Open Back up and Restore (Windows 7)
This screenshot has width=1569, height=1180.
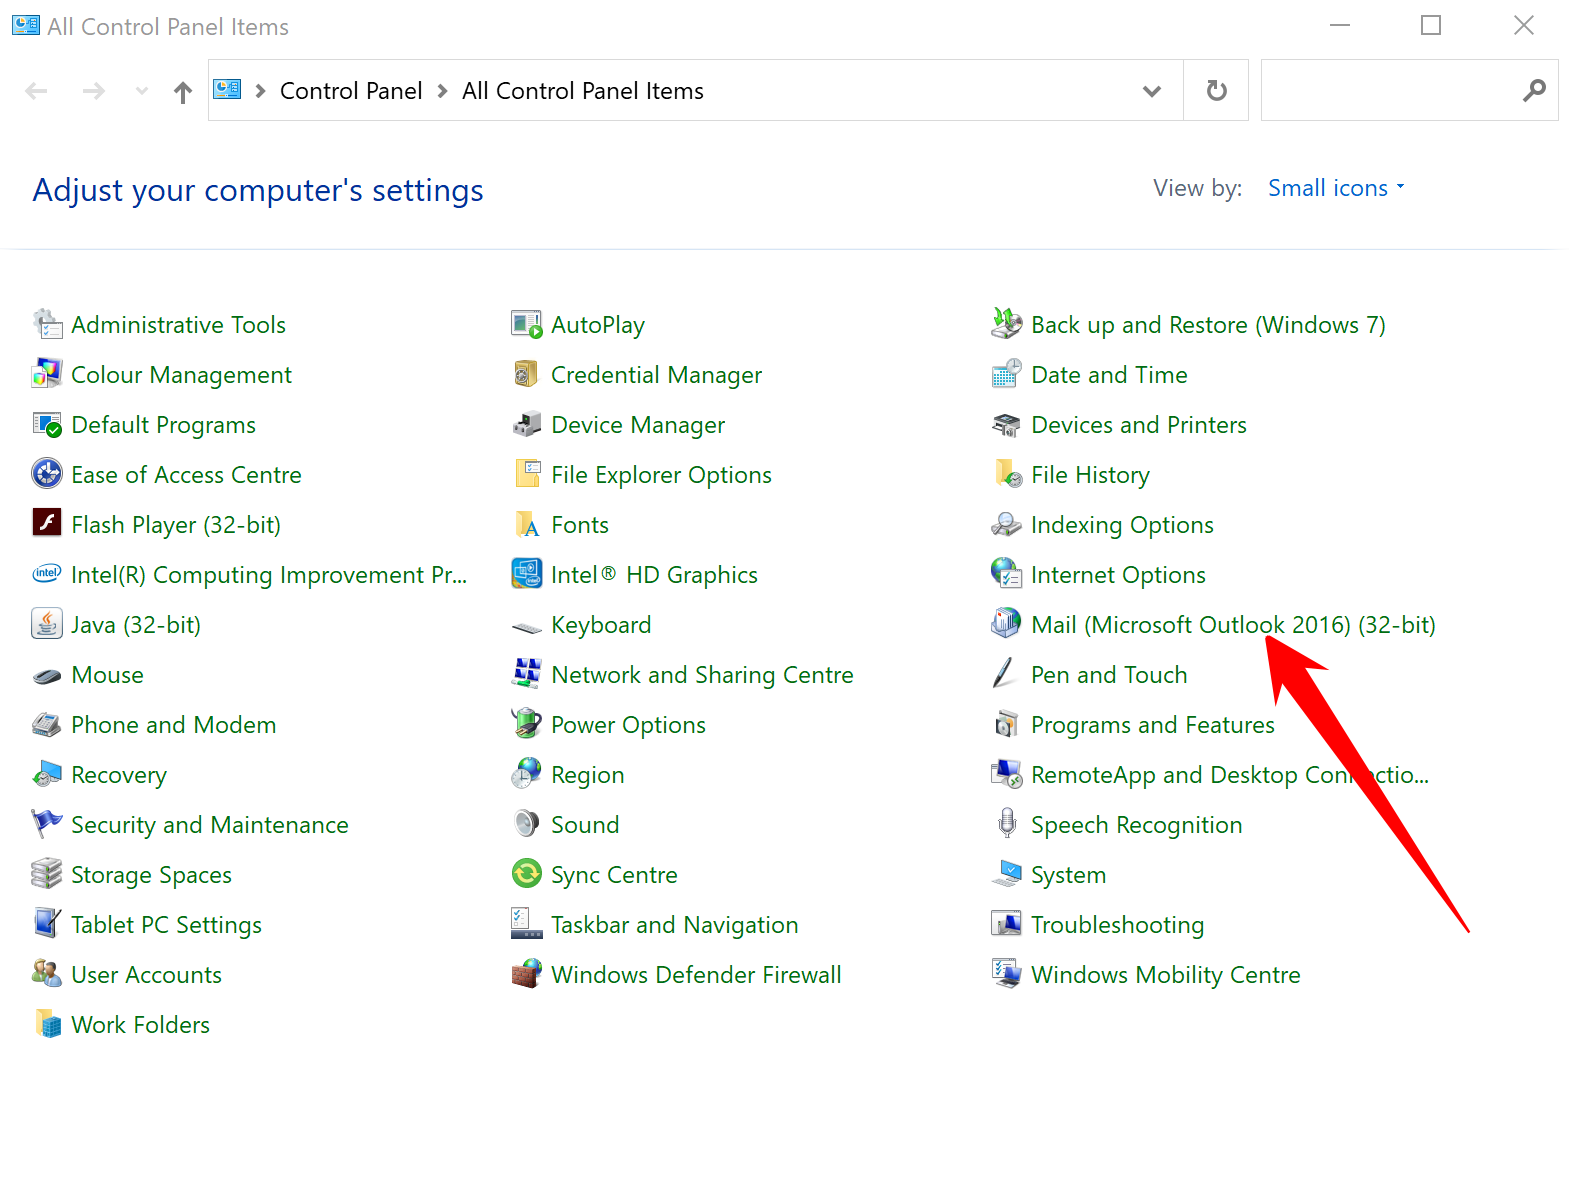[1209, 325]
